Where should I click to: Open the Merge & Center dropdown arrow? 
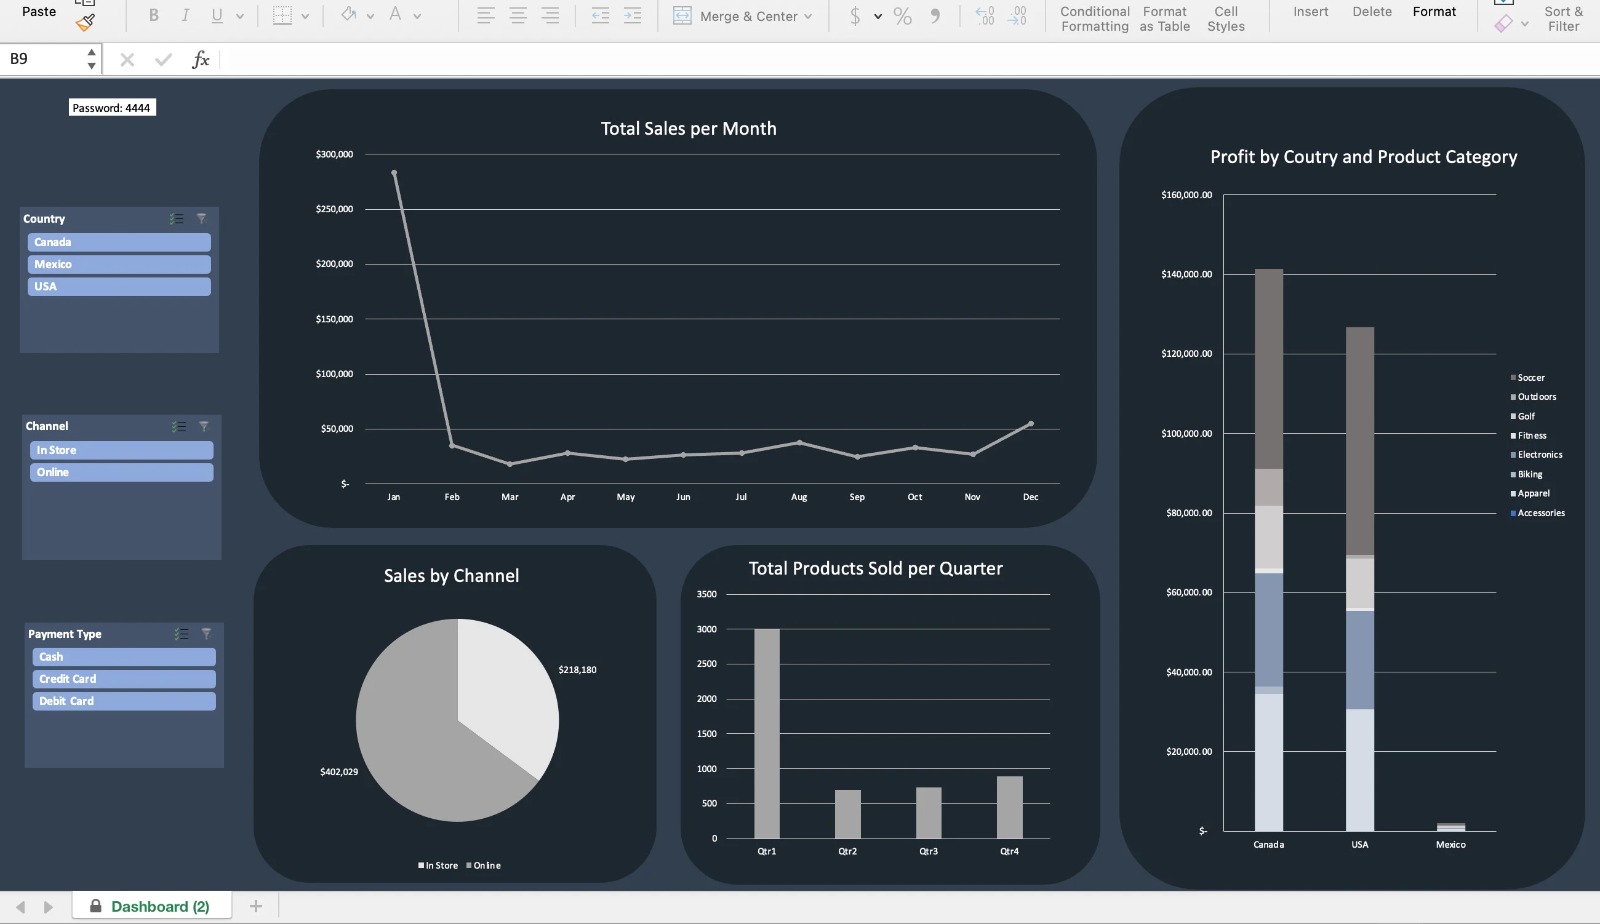tap(808, 16)
